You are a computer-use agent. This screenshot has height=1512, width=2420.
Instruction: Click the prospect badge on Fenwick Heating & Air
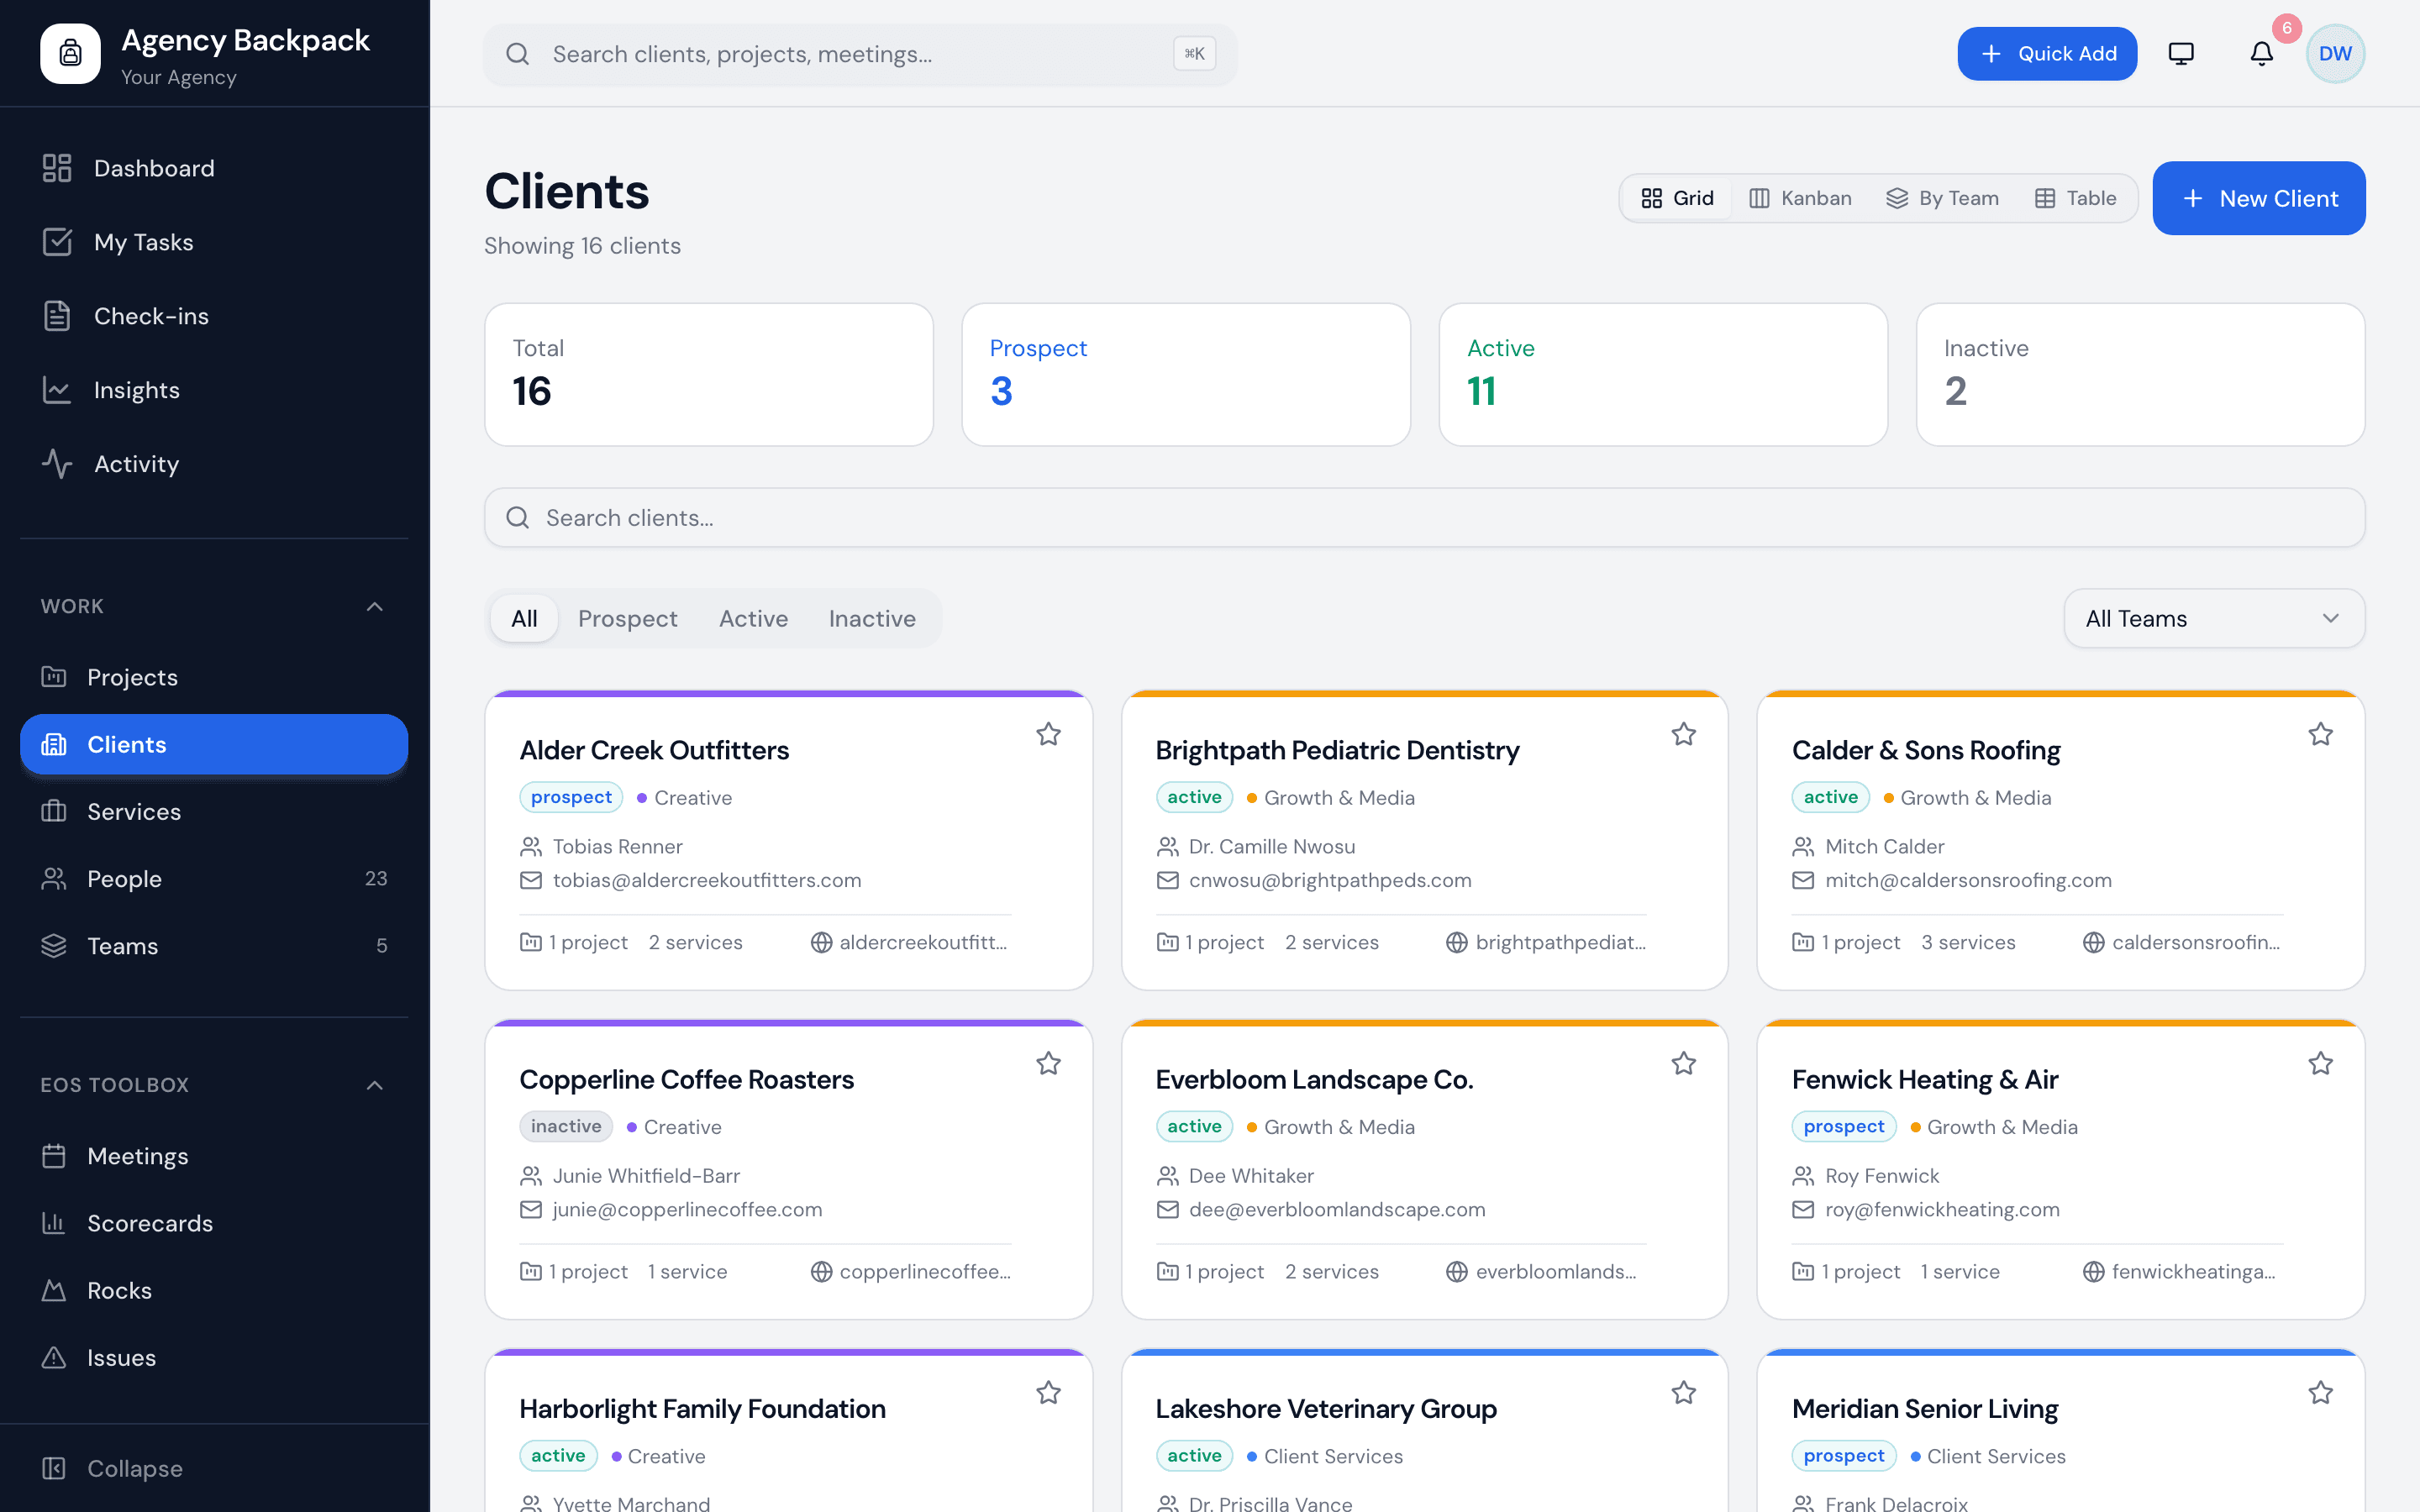[1843, 1126]
